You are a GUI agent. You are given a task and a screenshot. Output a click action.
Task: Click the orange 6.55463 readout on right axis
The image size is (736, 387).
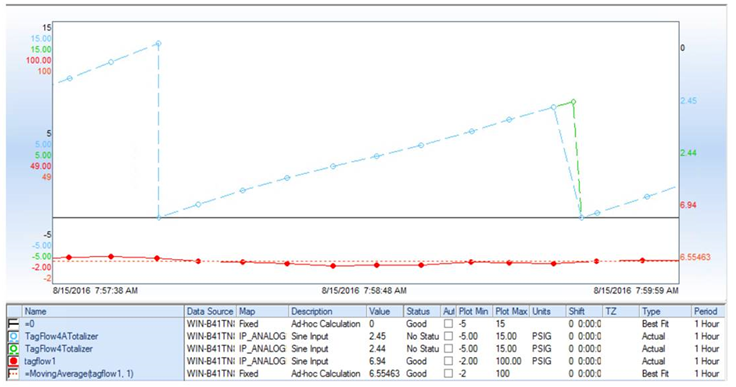pos(695,257)
